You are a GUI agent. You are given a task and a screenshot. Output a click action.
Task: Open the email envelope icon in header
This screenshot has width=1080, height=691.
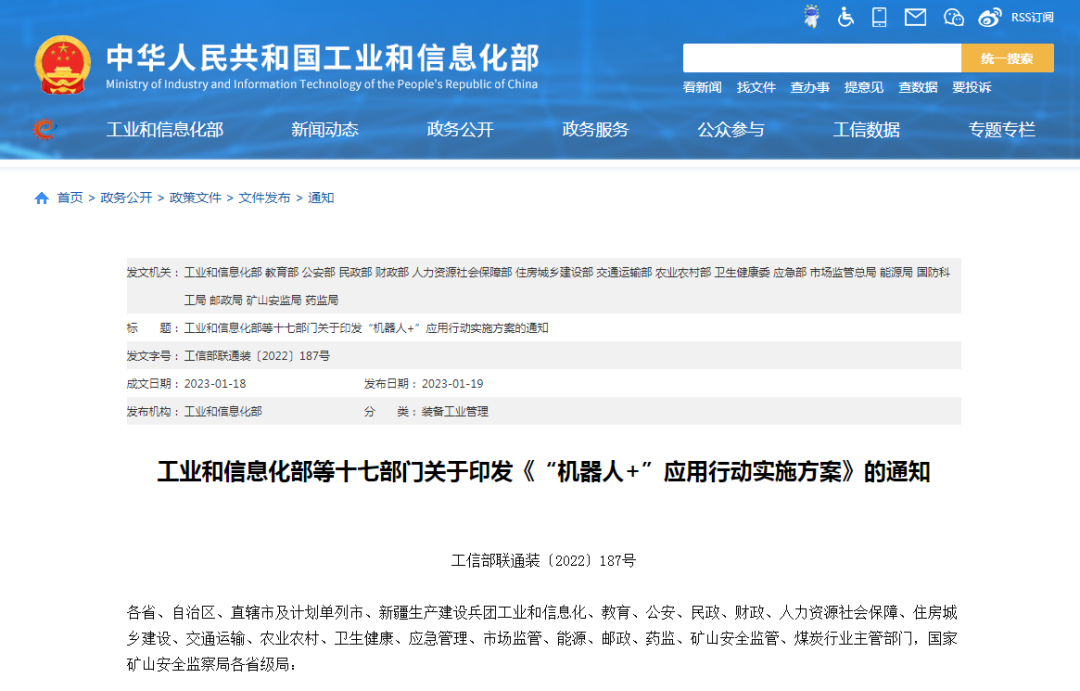pos(915,17)
